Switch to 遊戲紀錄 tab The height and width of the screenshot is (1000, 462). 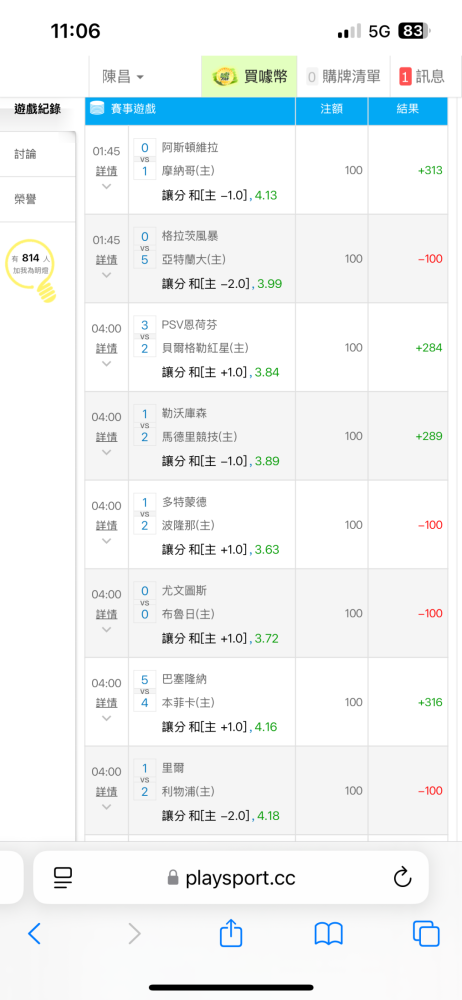tap(38, 109)
